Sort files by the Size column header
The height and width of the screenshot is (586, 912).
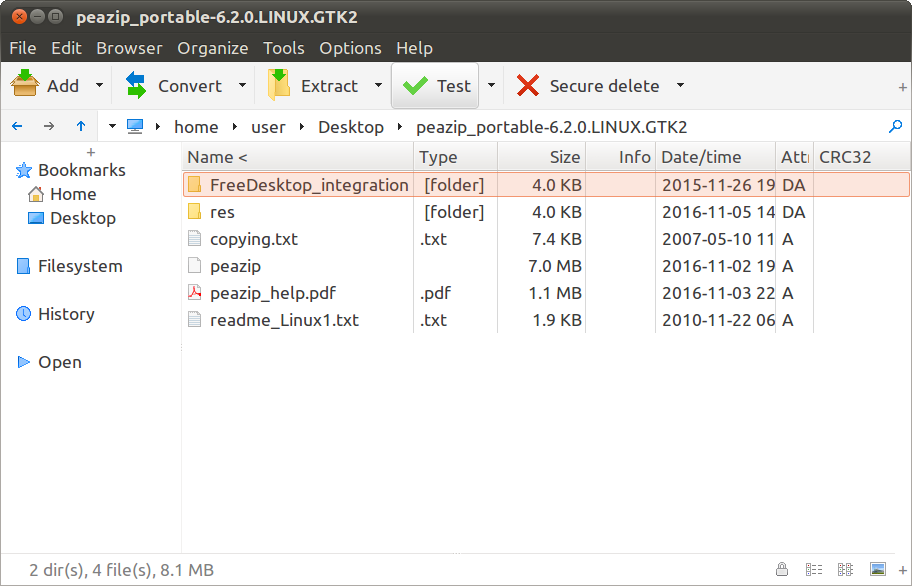tap(564, 157)
